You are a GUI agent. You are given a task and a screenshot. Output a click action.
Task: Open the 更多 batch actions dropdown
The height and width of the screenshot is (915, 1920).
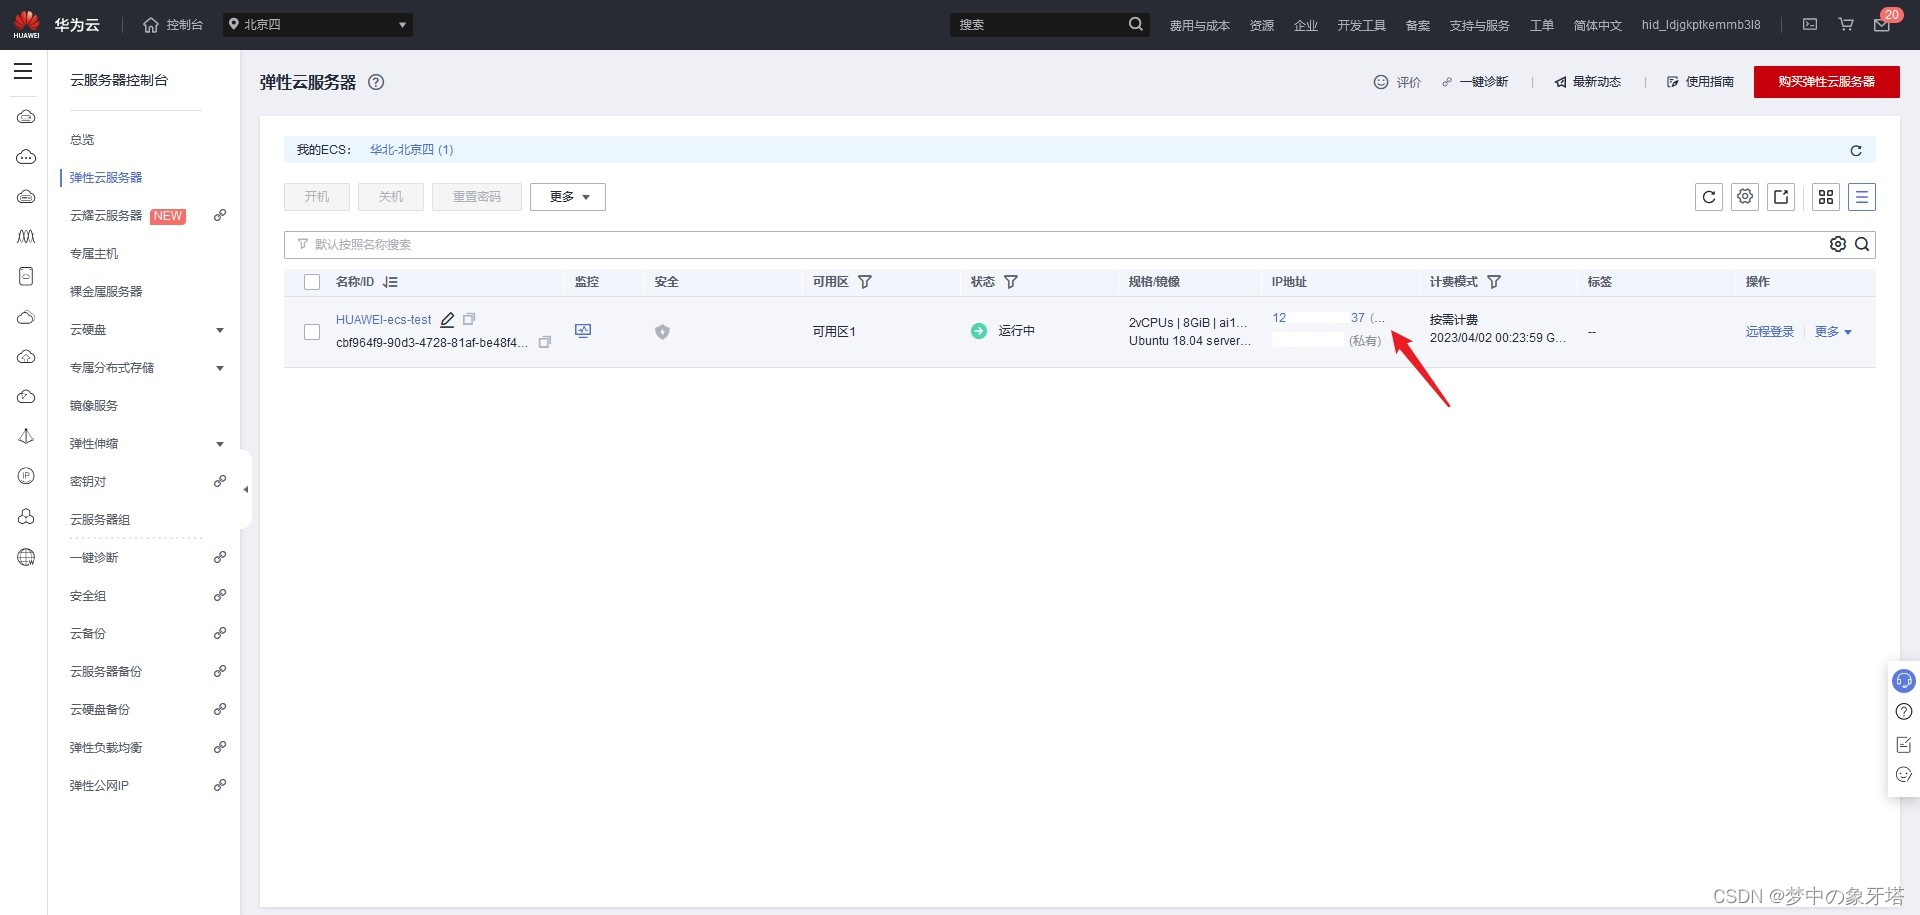coord(568,197)
